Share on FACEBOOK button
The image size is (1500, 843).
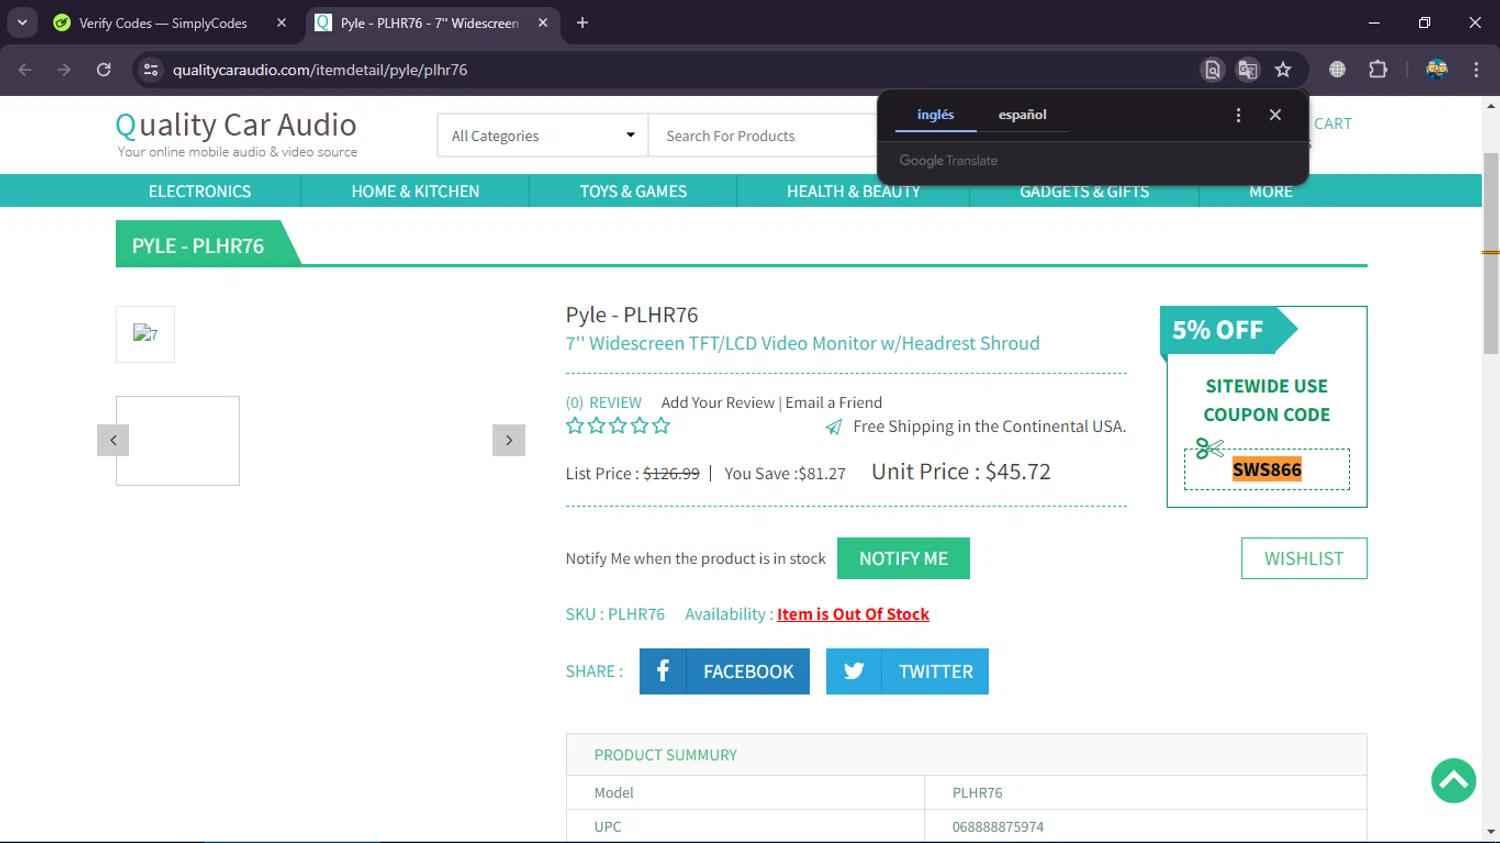[x=724, y=671]
